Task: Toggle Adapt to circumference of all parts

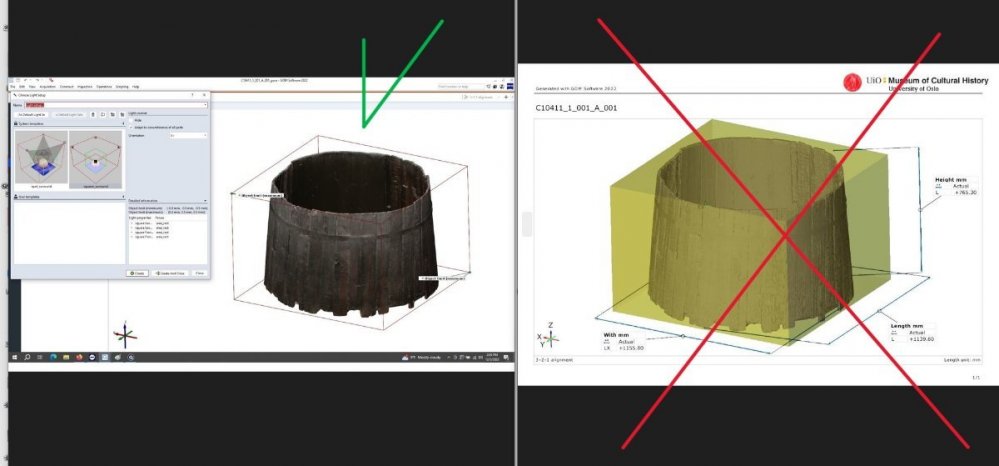Action: (132, 127)
